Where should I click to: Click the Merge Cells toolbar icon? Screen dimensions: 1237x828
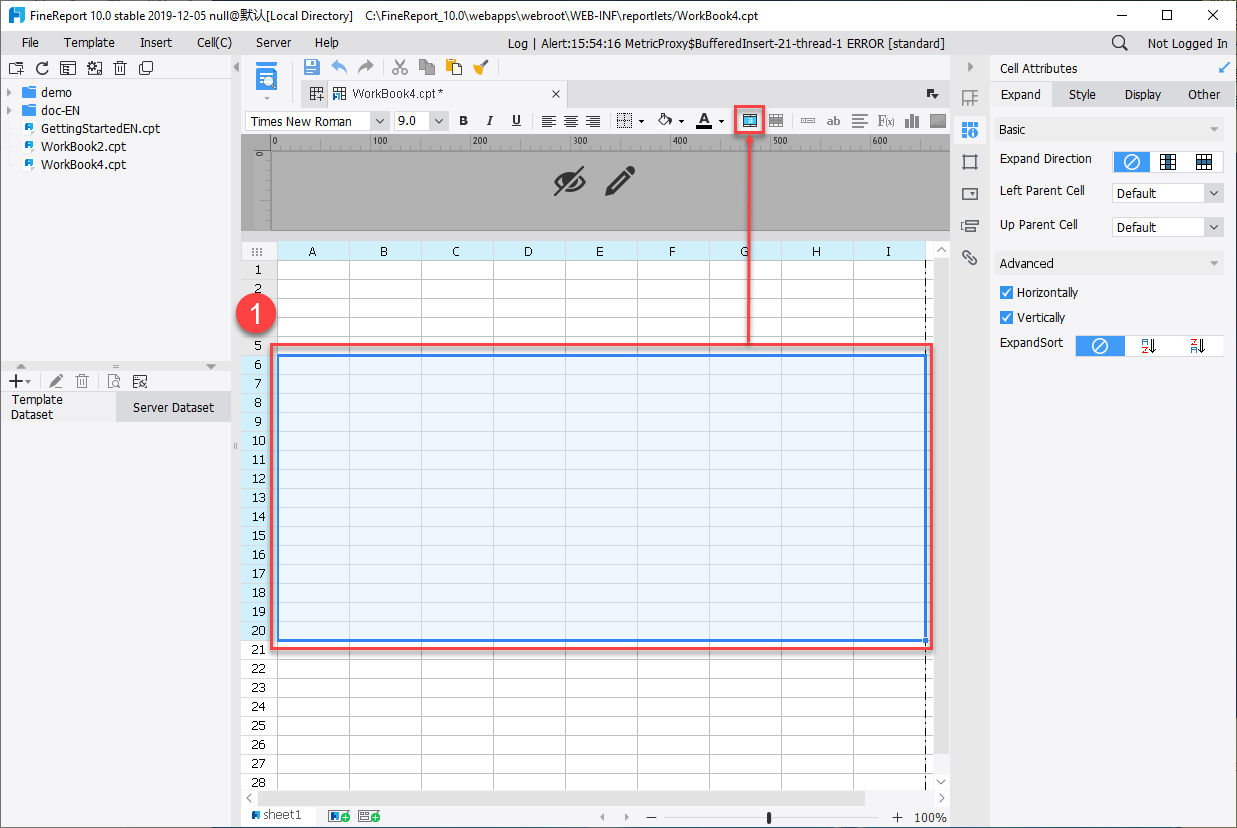[749, 121]
